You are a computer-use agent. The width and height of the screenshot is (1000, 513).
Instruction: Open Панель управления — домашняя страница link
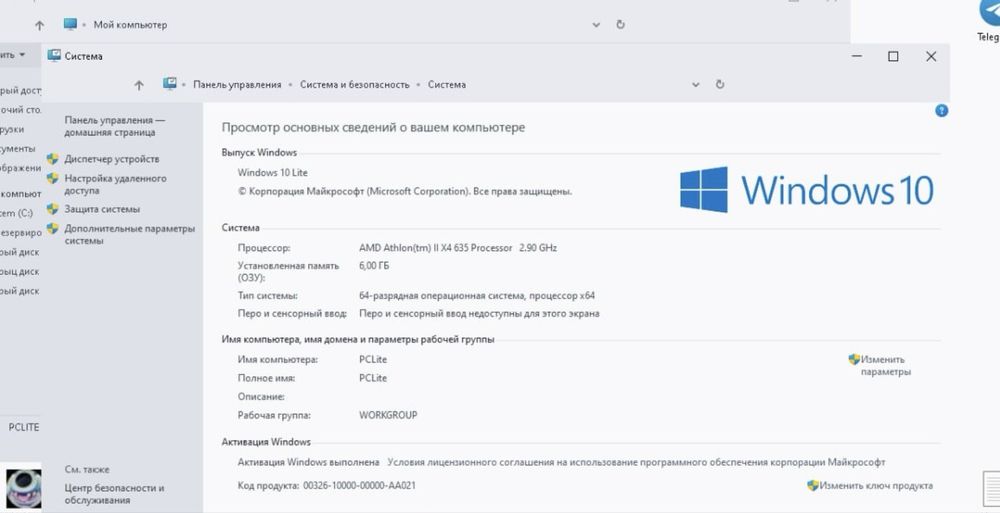tap(114, 126)
